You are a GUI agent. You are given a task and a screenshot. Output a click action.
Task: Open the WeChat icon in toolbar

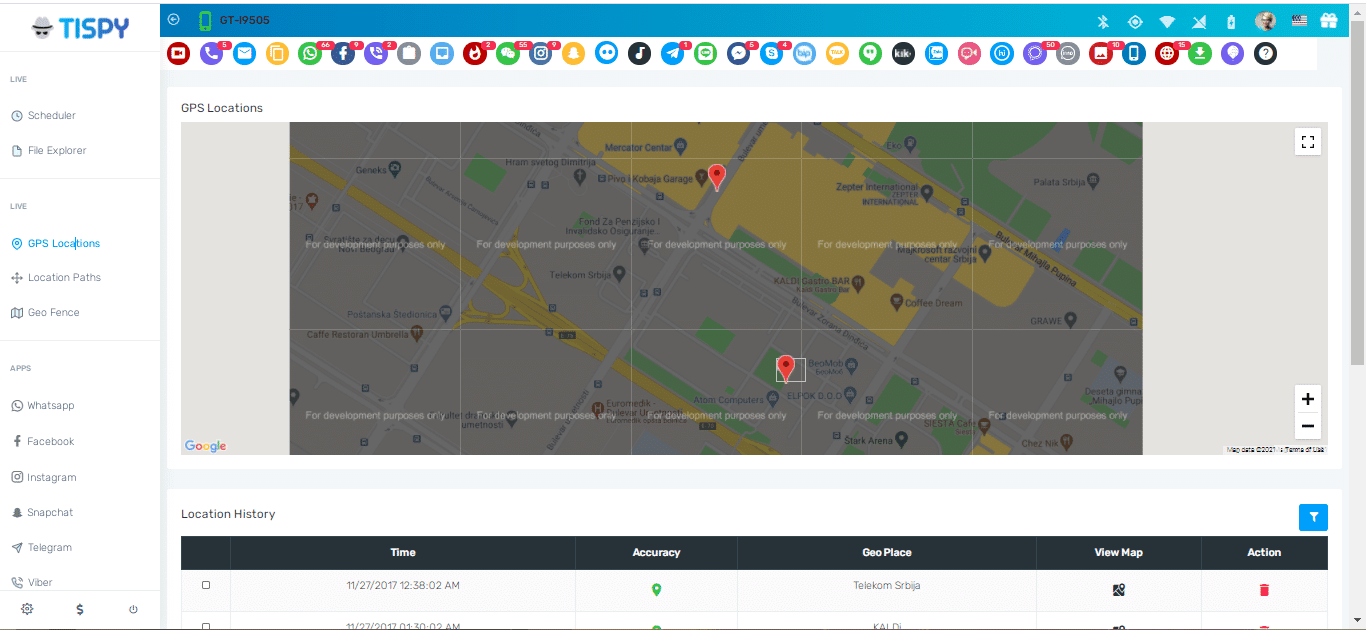[x=508, y=54]
